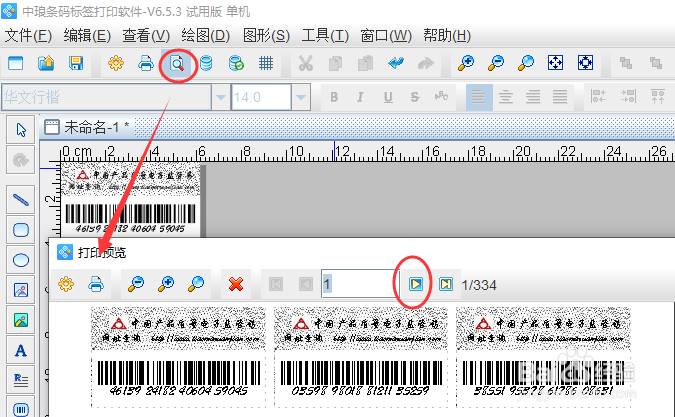675x417 pixels.
Task: Select right text alignment
Action: 533,97
